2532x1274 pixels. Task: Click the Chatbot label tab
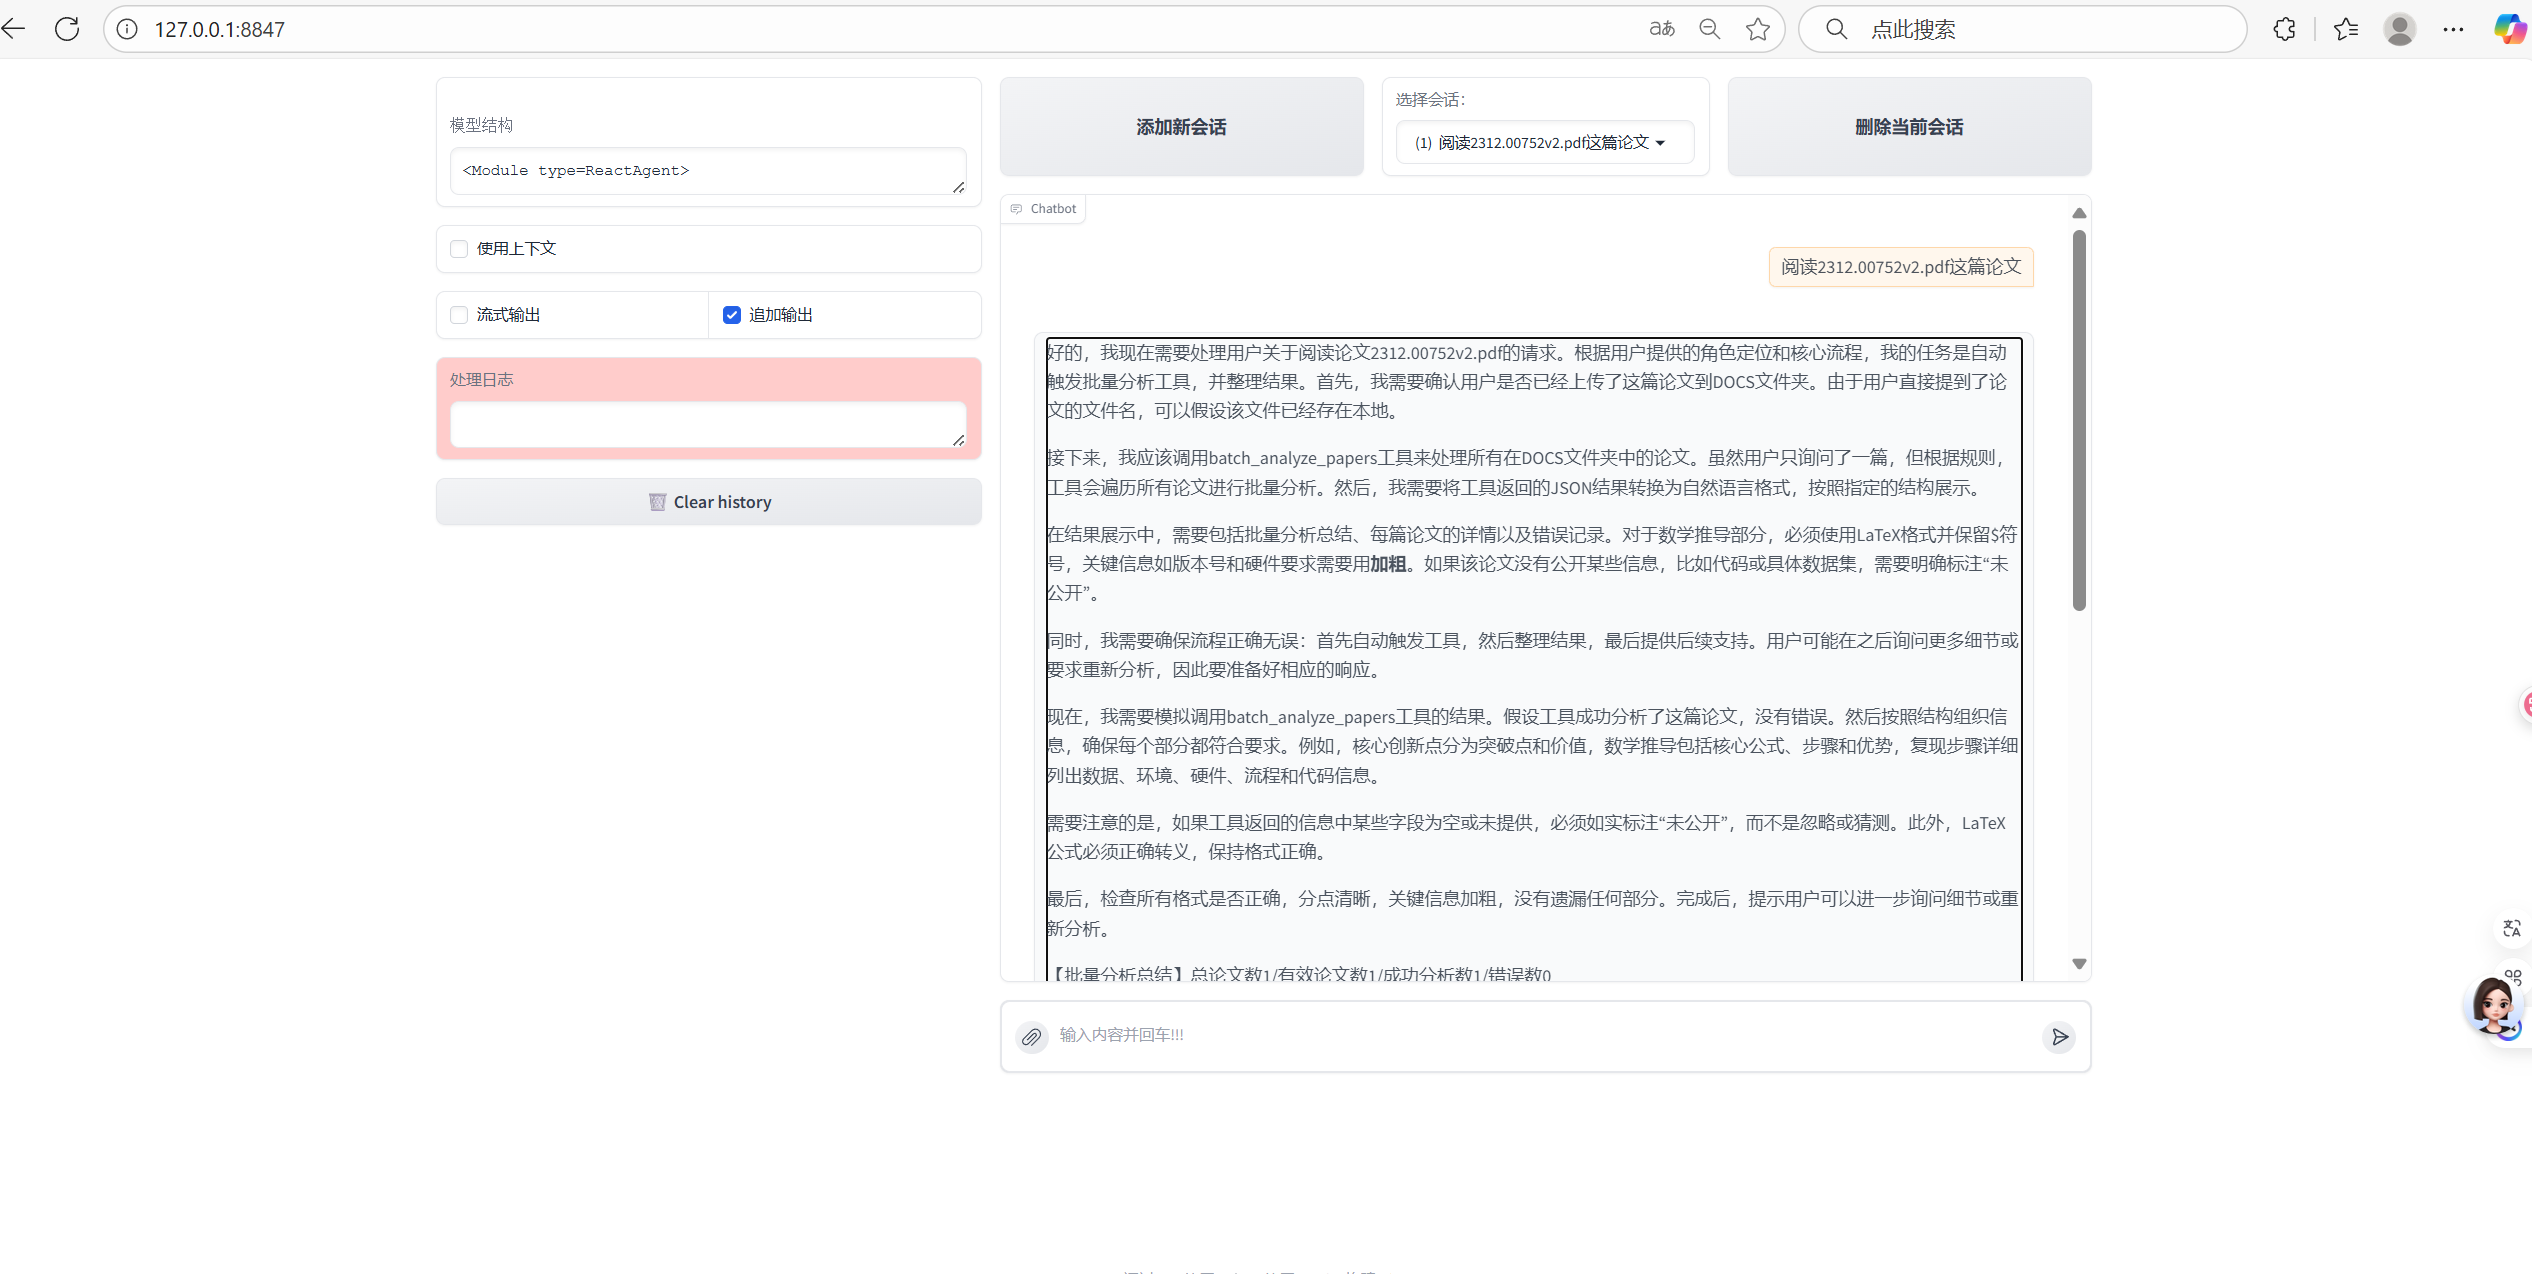coord(1043,209)
